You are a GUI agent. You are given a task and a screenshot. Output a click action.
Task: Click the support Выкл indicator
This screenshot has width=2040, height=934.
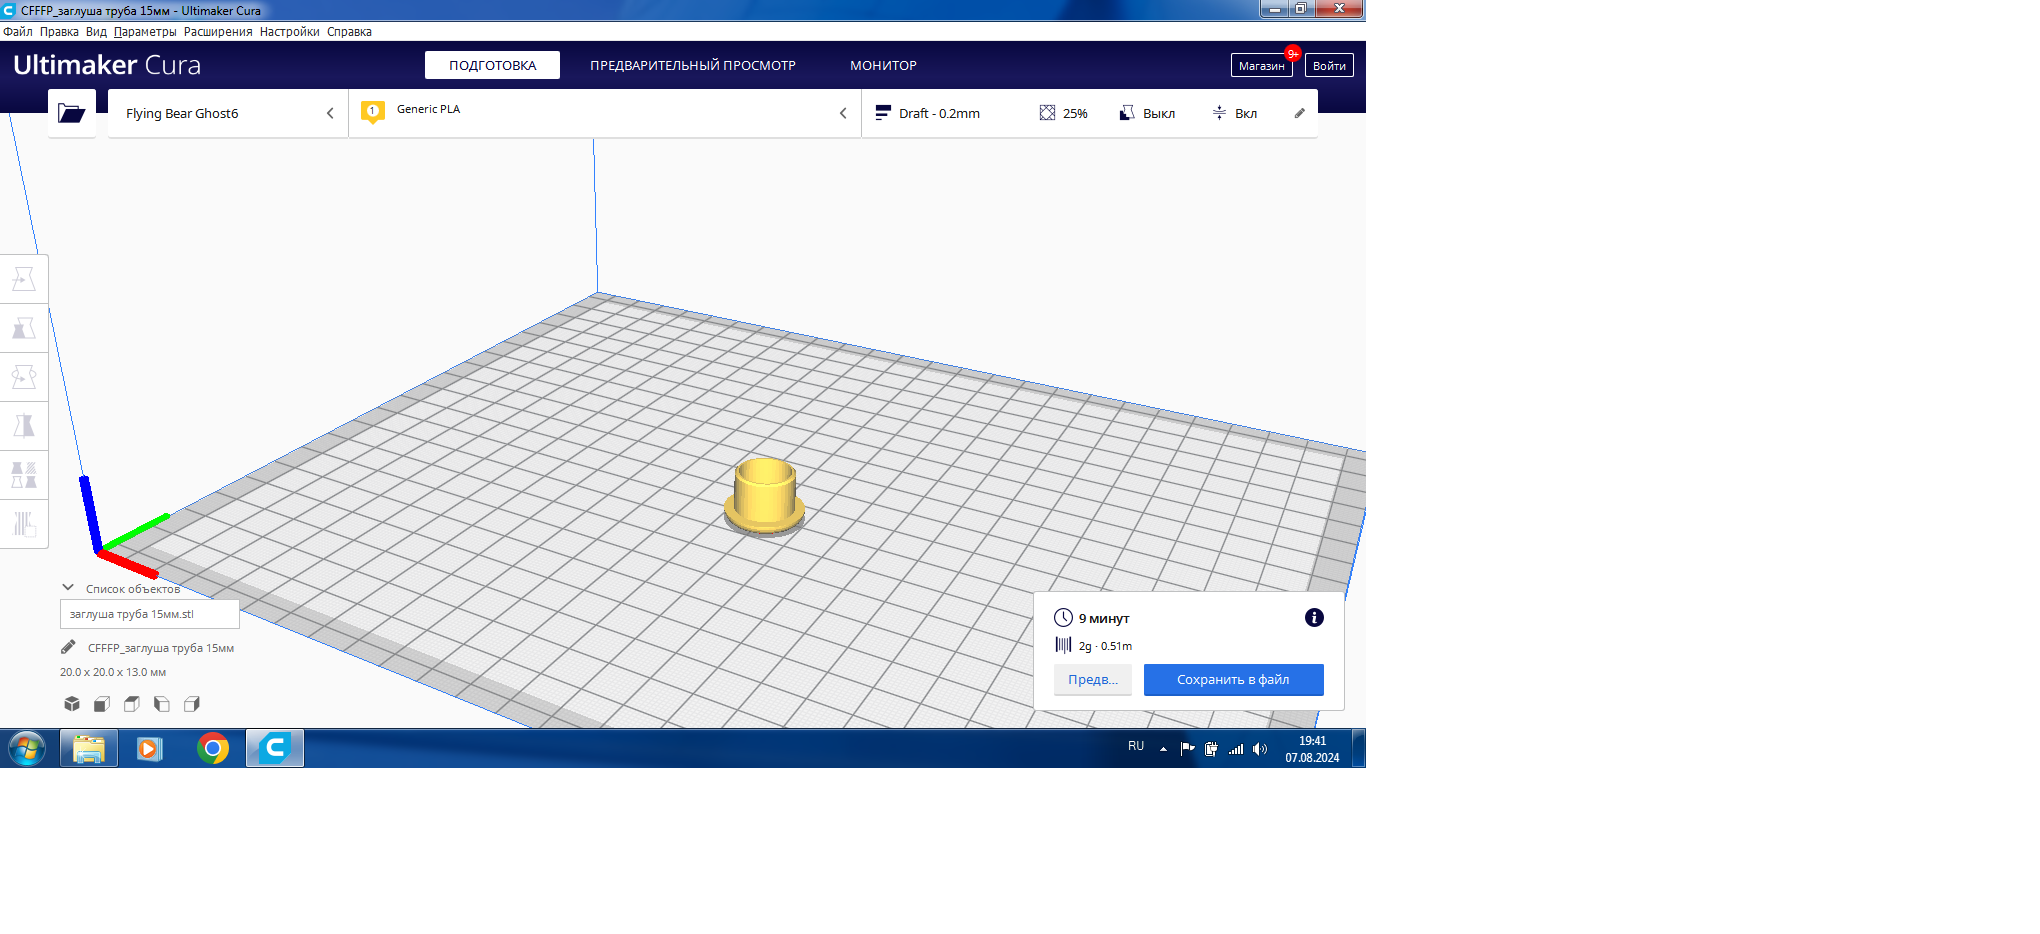(1147, 113)
